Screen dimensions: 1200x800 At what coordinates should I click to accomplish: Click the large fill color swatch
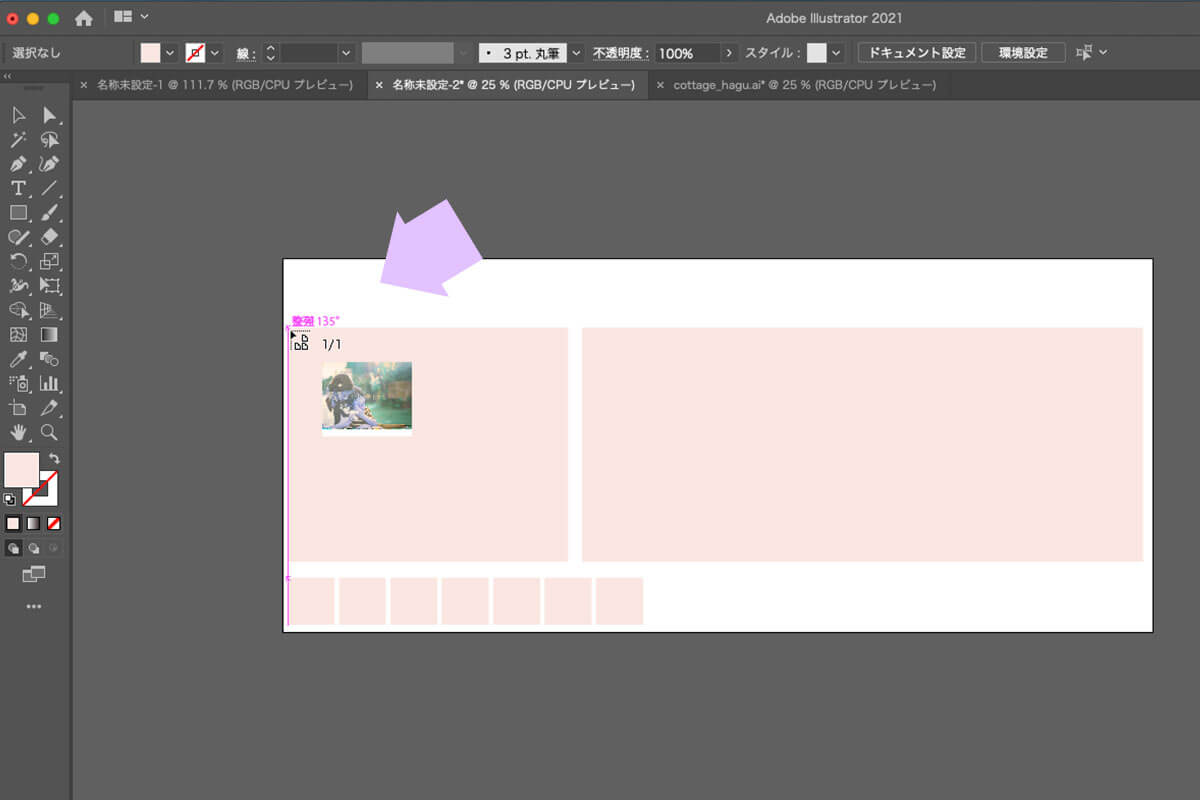click(x=22, y=470)
